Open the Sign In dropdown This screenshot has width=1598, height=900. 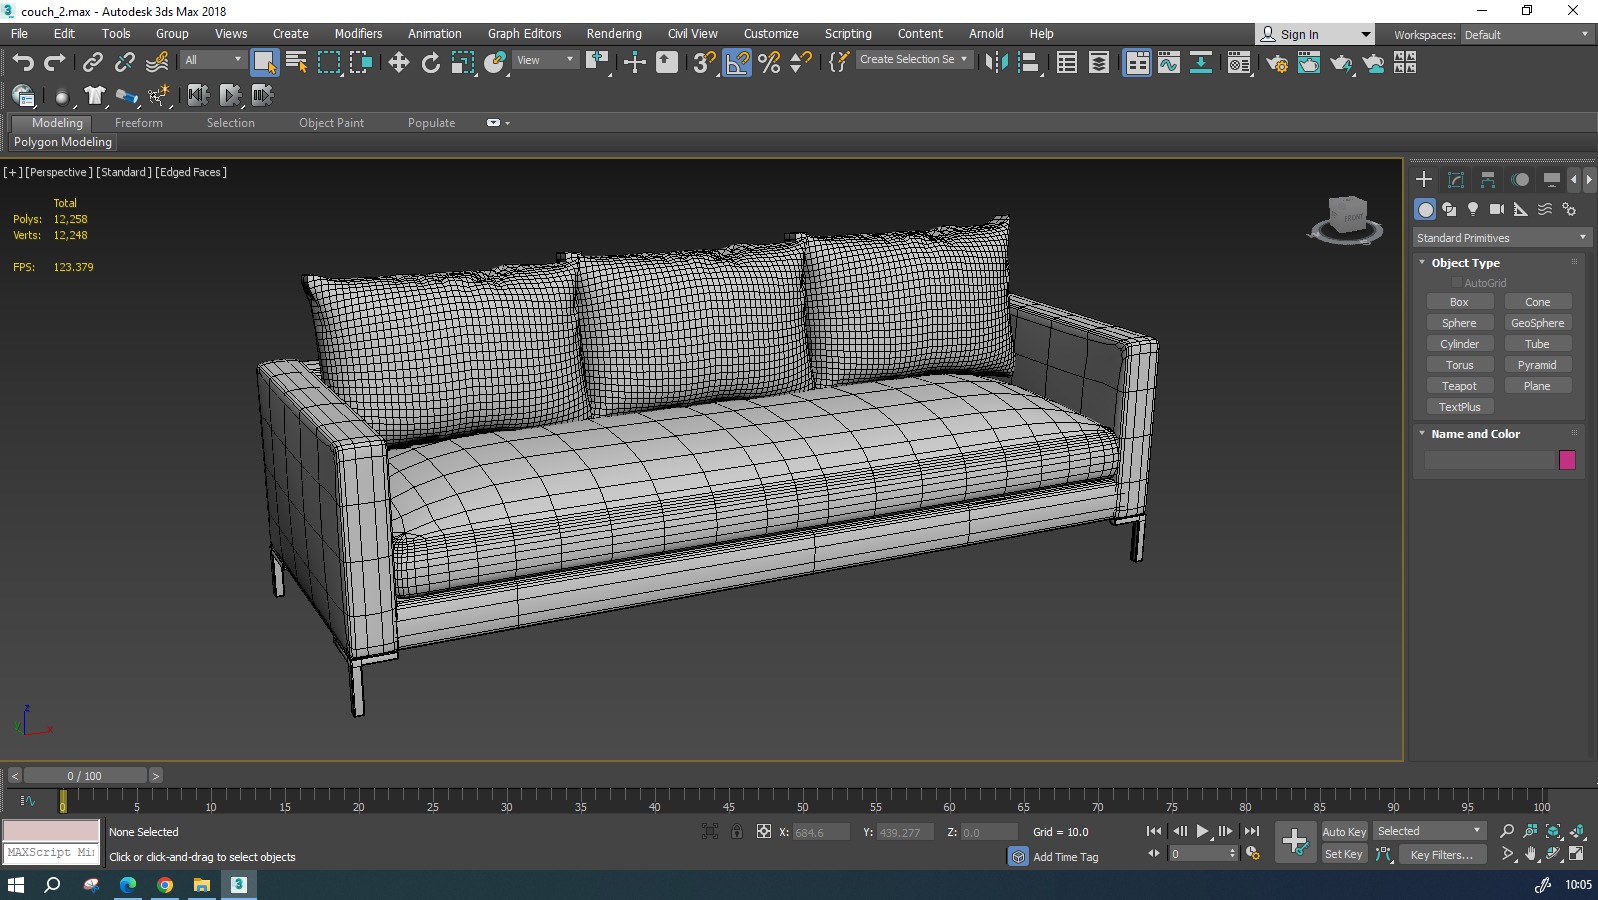(x=1314, y=34)
